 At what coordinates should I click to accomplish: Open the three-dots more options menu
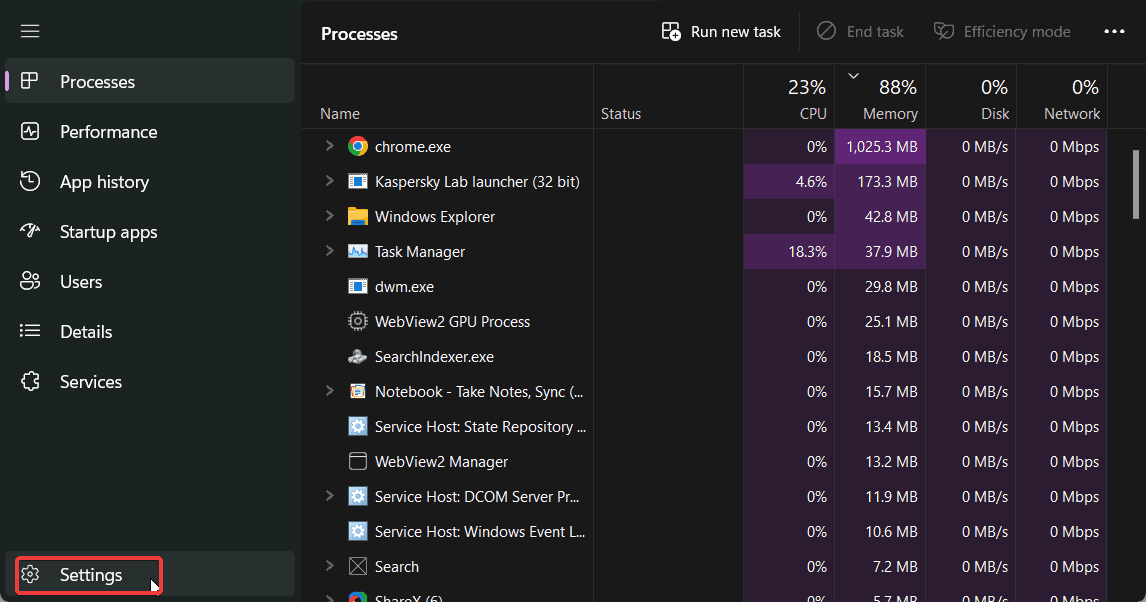click(x=1114, y=31)
